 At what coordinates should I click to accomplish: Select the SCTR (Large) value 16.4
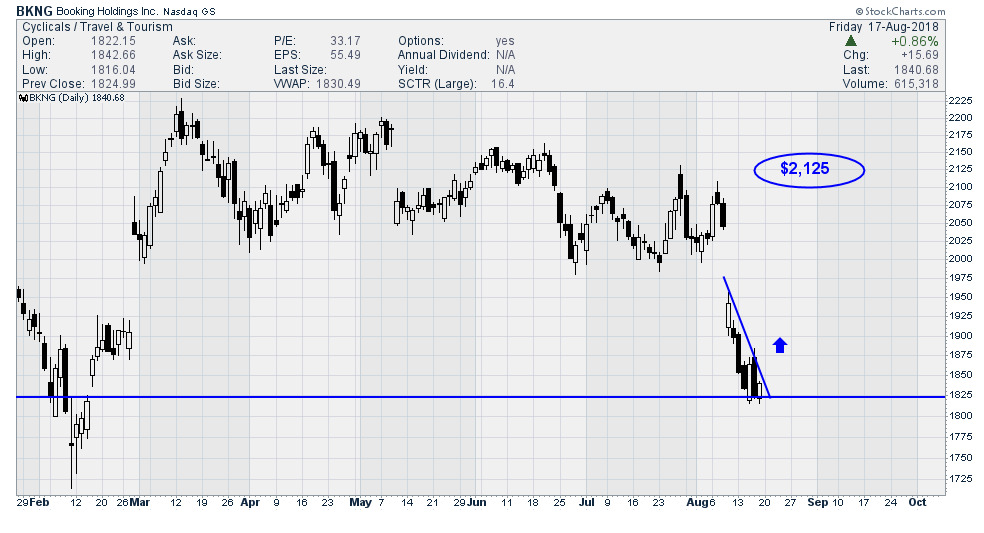[x=503, y=84]
